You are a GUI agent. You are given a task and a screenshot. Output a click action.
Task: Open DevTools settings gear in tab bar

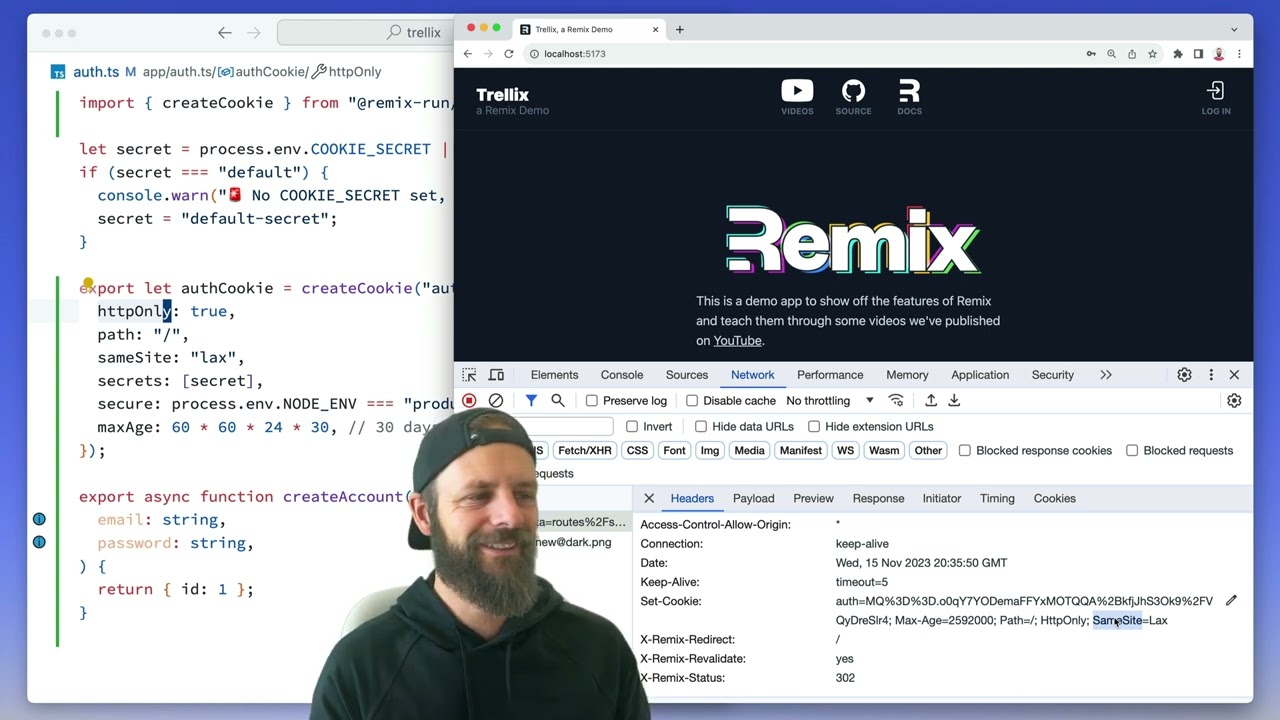1184,375
